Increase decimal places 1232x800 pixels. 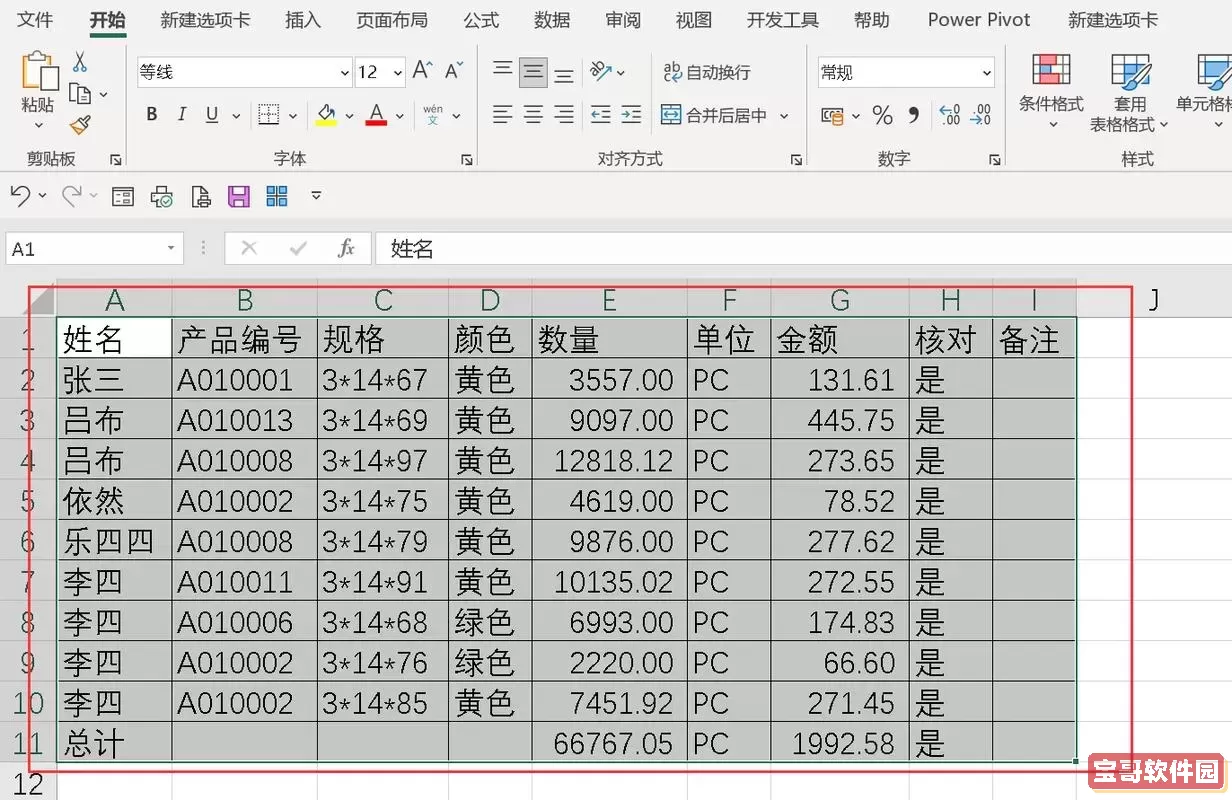coord(950,116)
